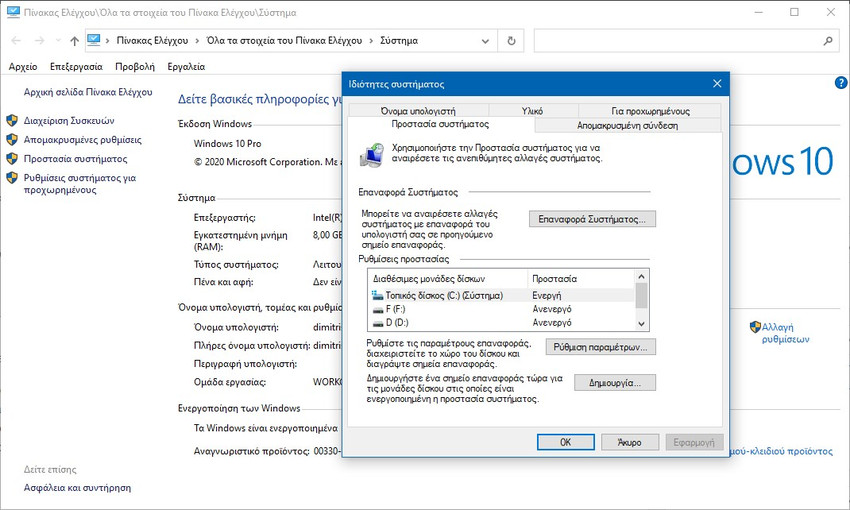
Task: Click shield icon beside Διαχείριση Συσκευών
Action: pos(12,120)
